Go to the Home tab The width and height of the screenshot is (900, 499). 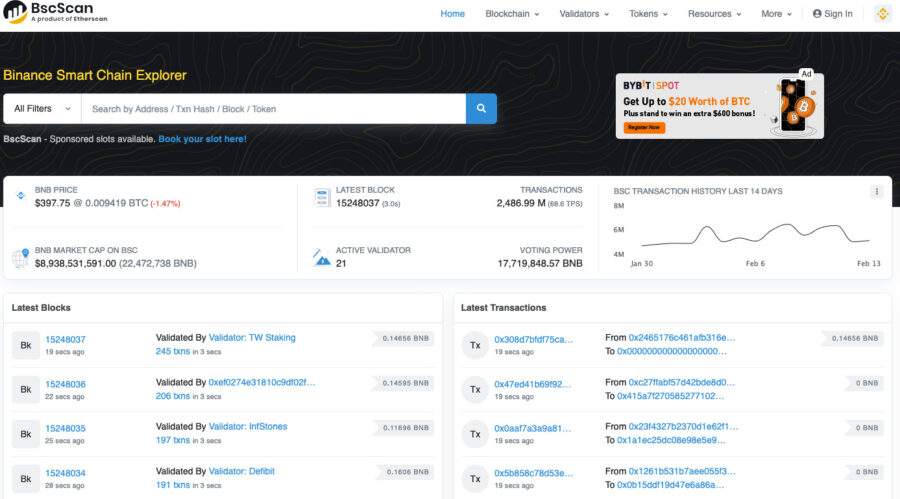coord(452,14)
